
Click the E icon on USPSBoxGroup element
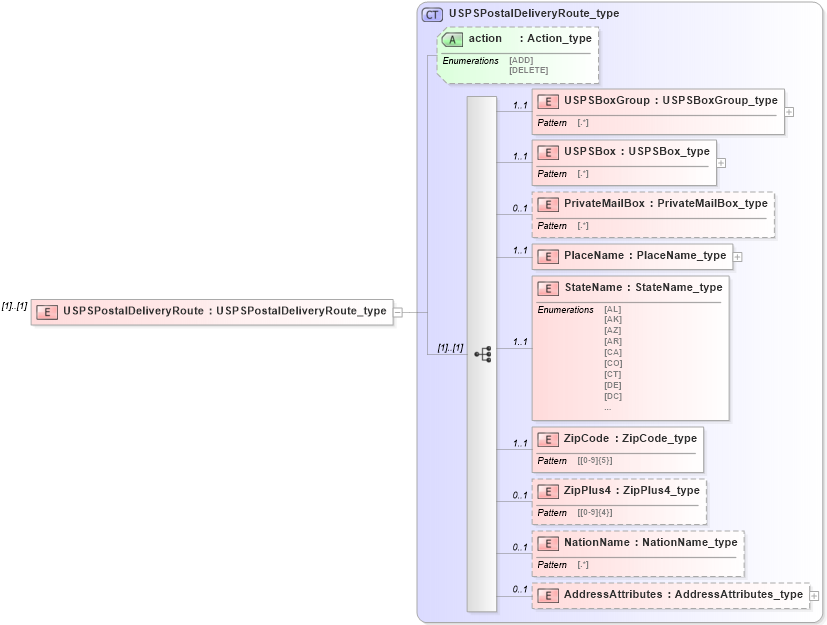(548, 102)
